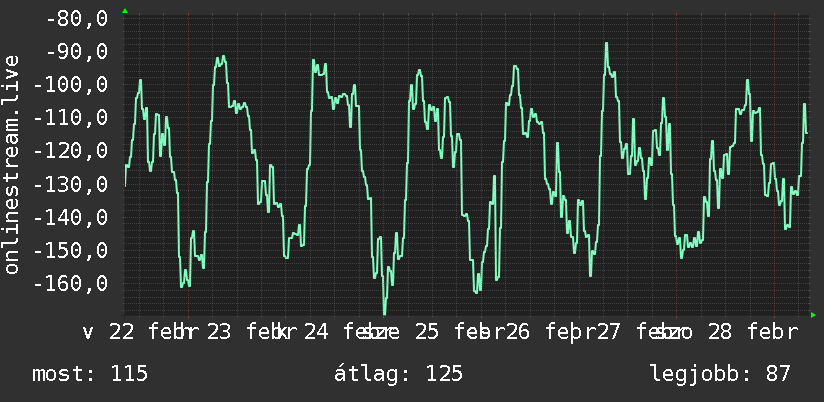Image resolution: width=824 pixels, height=402 pixels.
Task: Click the -80,0 y-axis label
Action: (77, 19)
